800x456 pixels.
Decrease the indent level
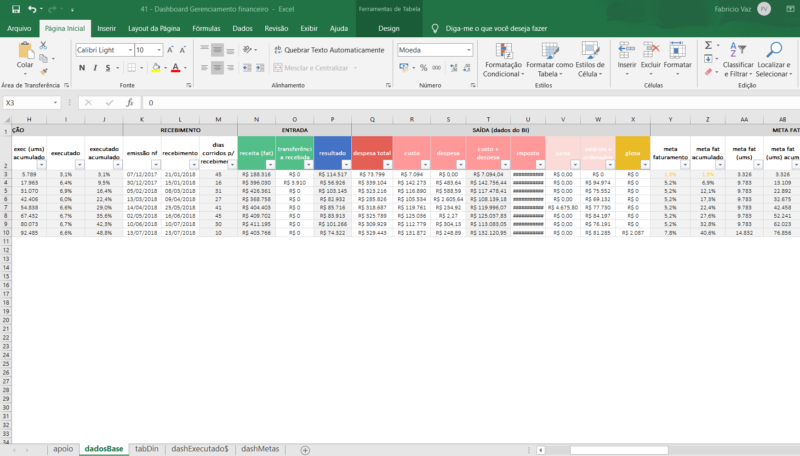pyautogui.click(x=247, y=68)
